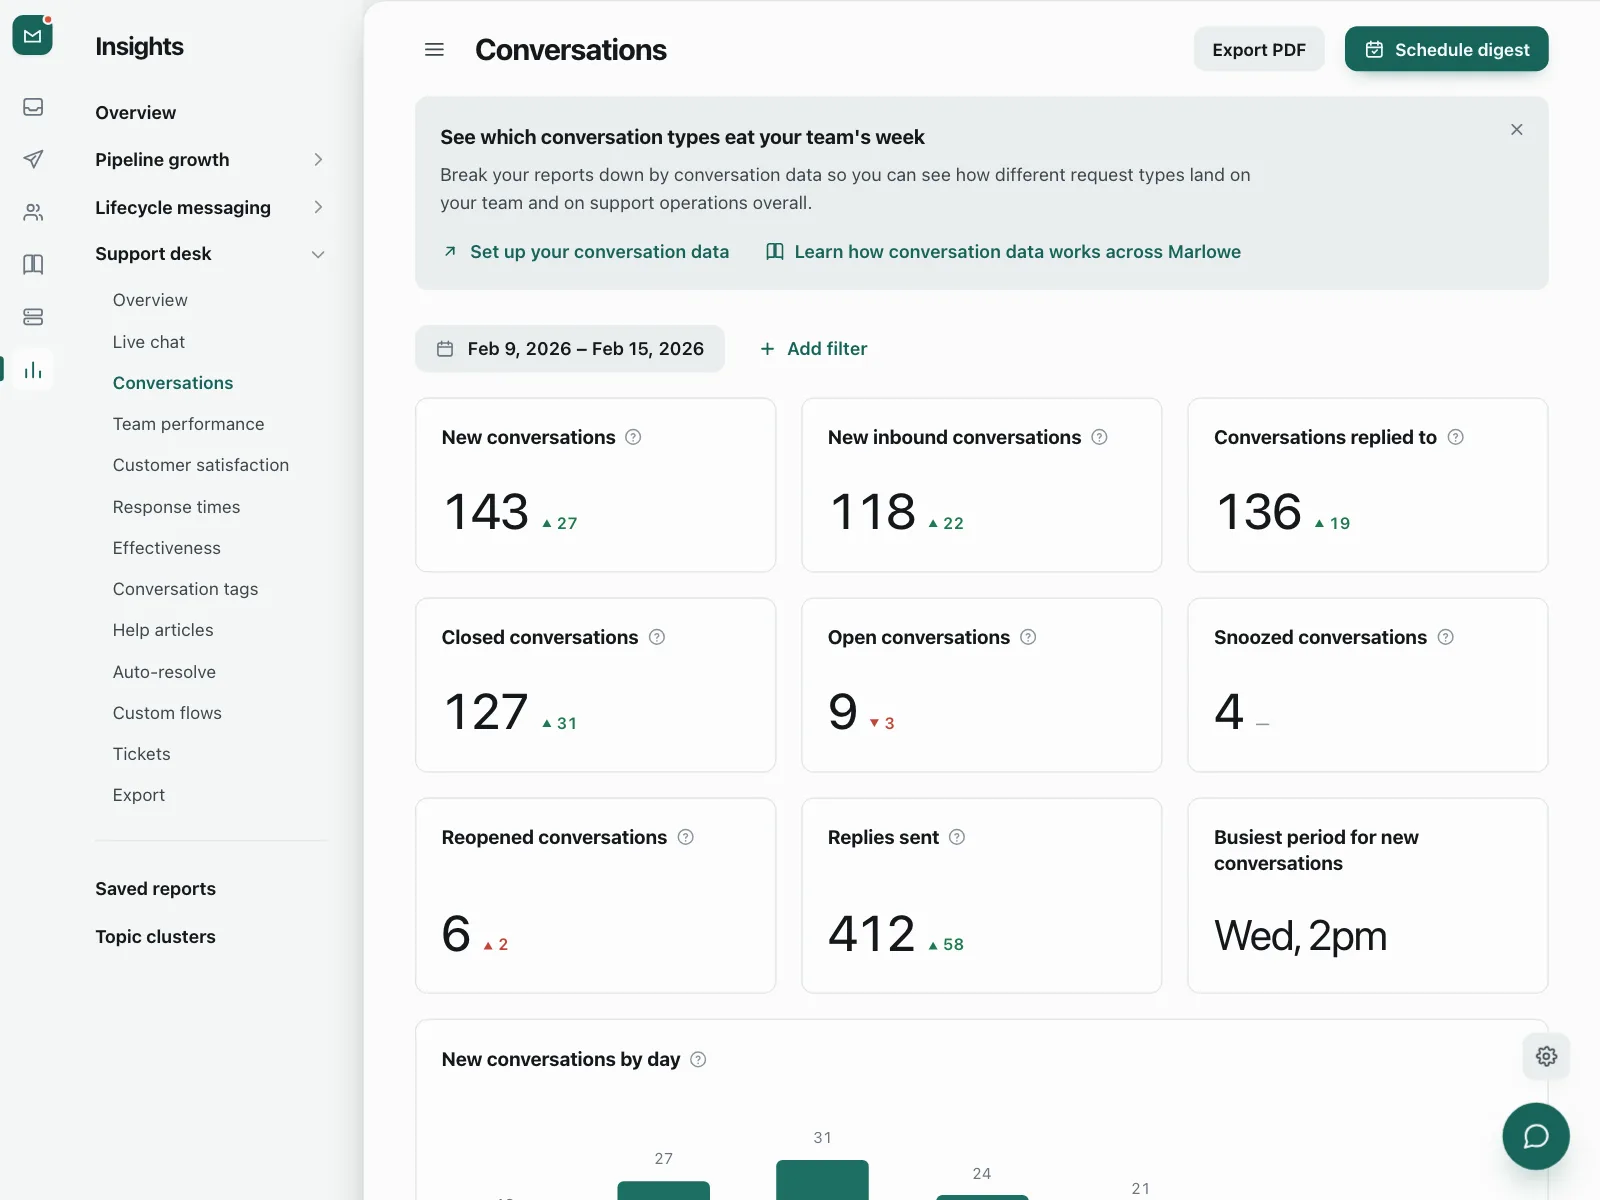Open Team performance report
1600x1200 pixels.
pos(189,424)
